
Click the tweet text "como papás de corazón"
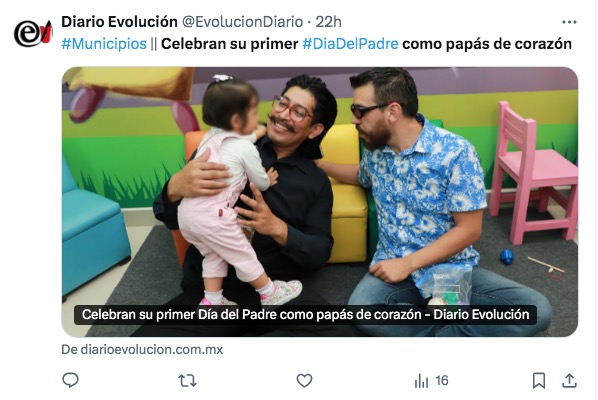pyautogui.click(x=487, y=44)
